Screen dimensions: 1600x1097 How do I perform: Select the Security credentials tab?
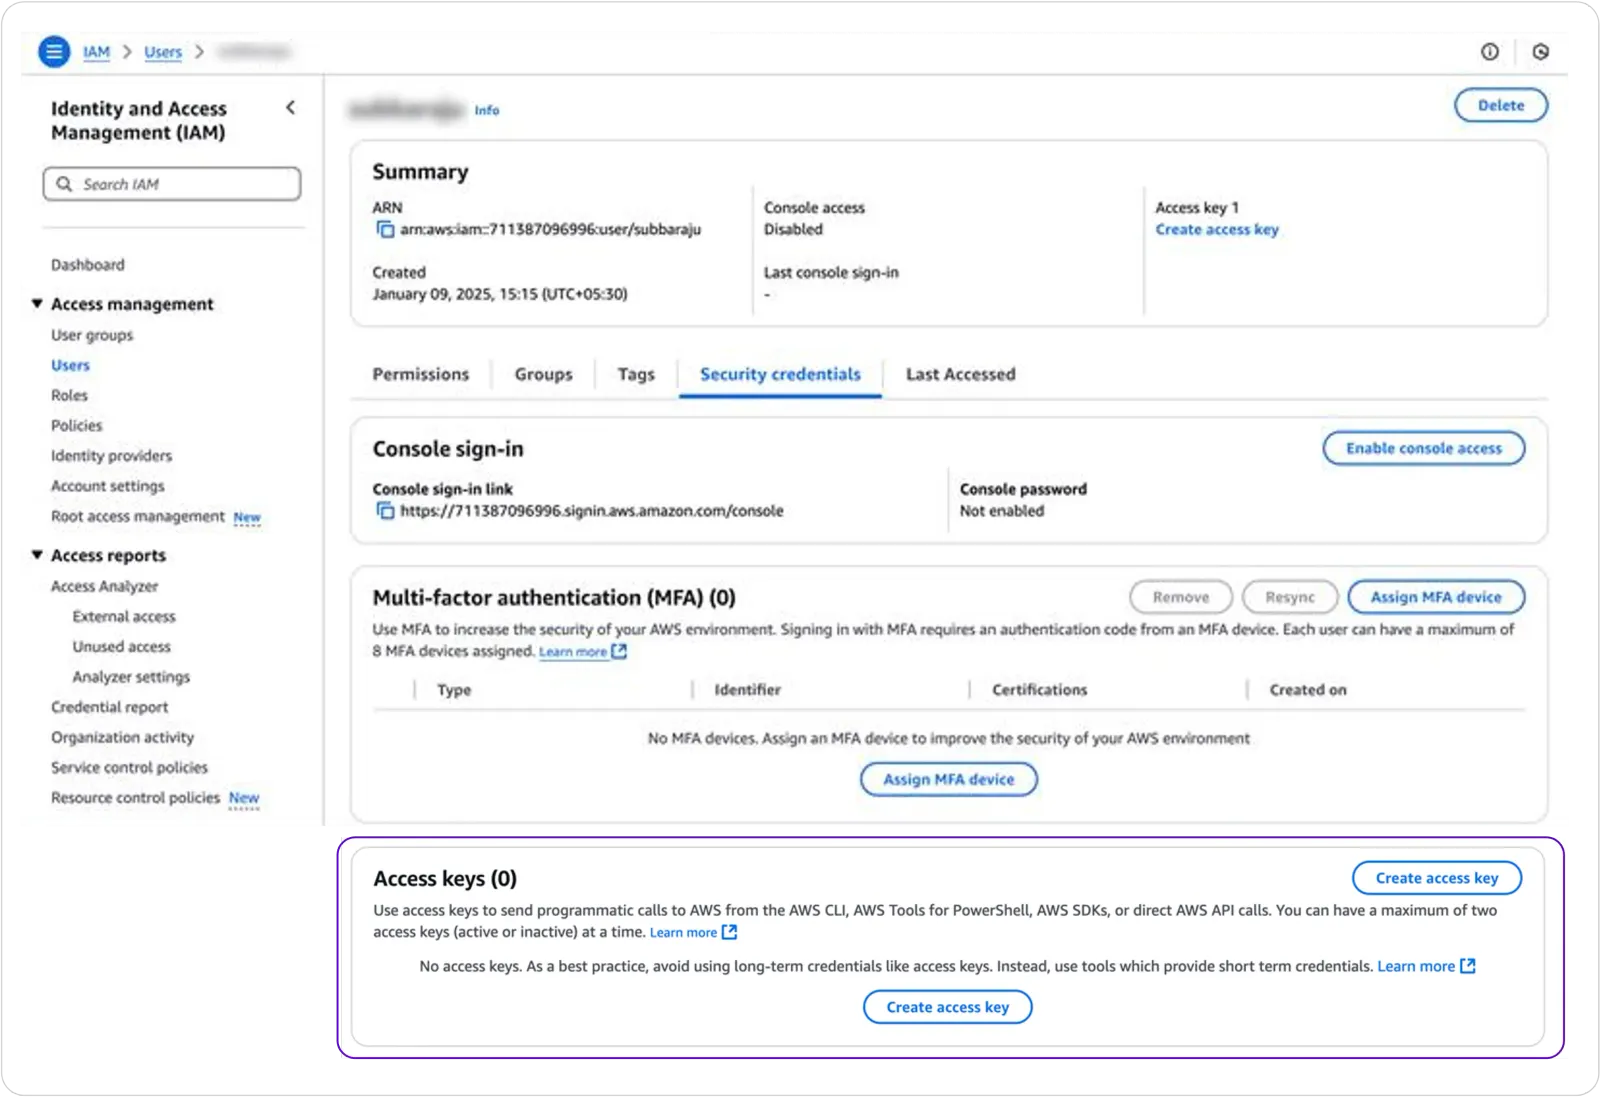pos(780,374)
